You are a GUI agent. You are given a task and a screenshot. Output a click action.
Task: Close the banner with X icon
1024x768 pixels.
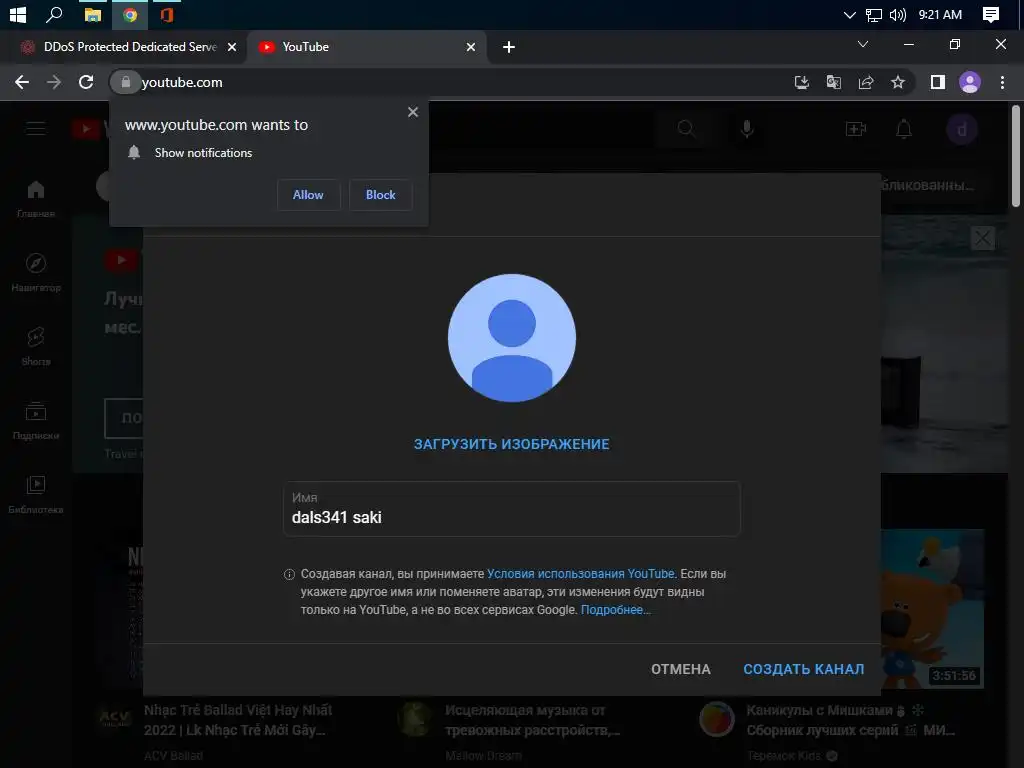tap(982, 238)
